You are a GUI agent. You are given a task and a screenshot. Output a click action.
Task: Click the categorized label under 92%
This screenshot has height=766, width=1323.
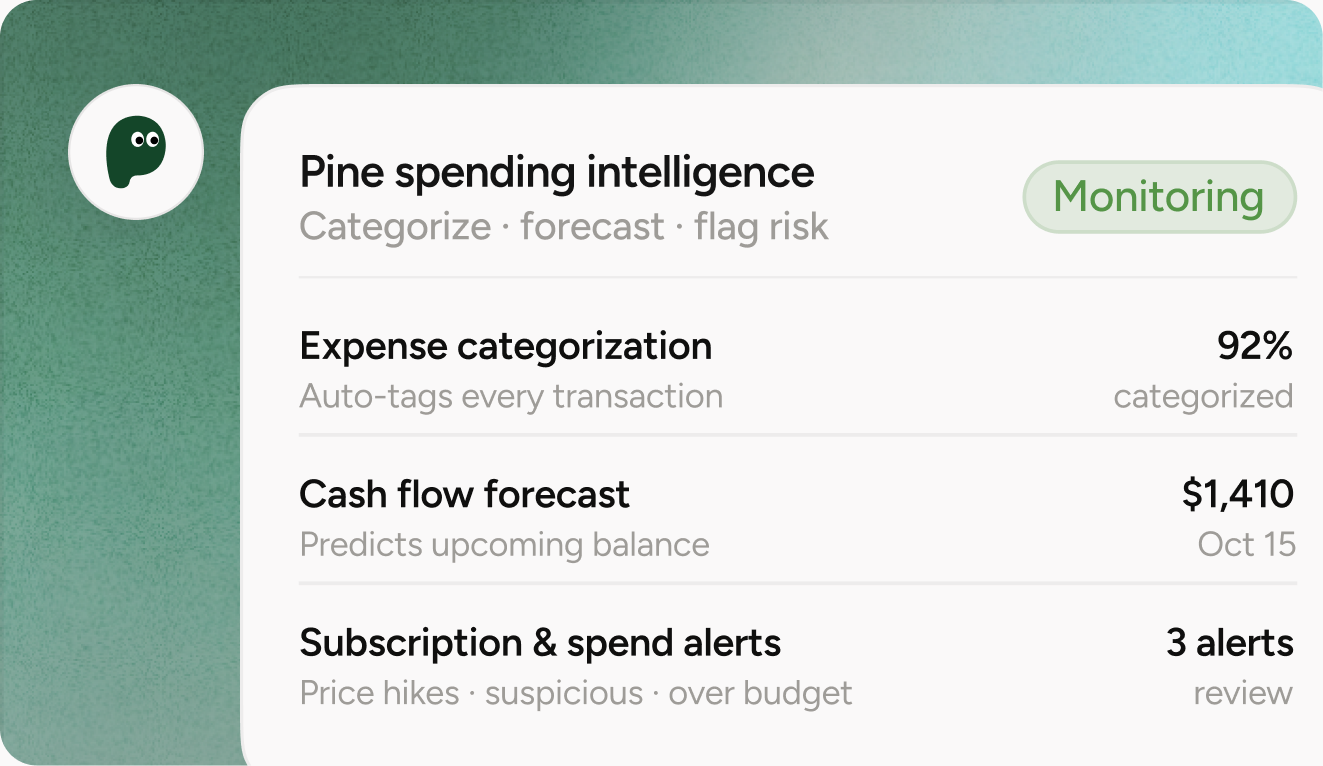pyautogui.click(x=1203, y=397)
